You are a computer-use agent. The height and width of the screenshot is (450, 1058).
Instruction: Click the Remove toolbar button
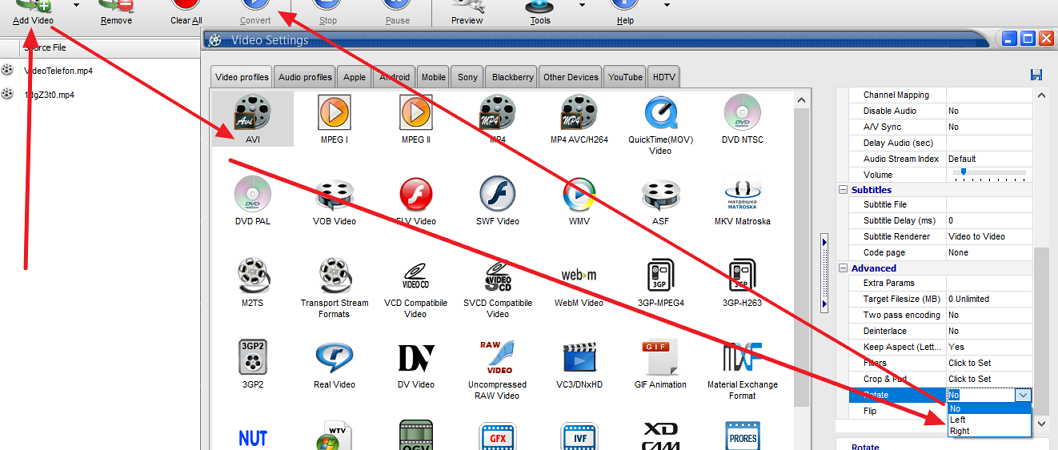point(116,12)
